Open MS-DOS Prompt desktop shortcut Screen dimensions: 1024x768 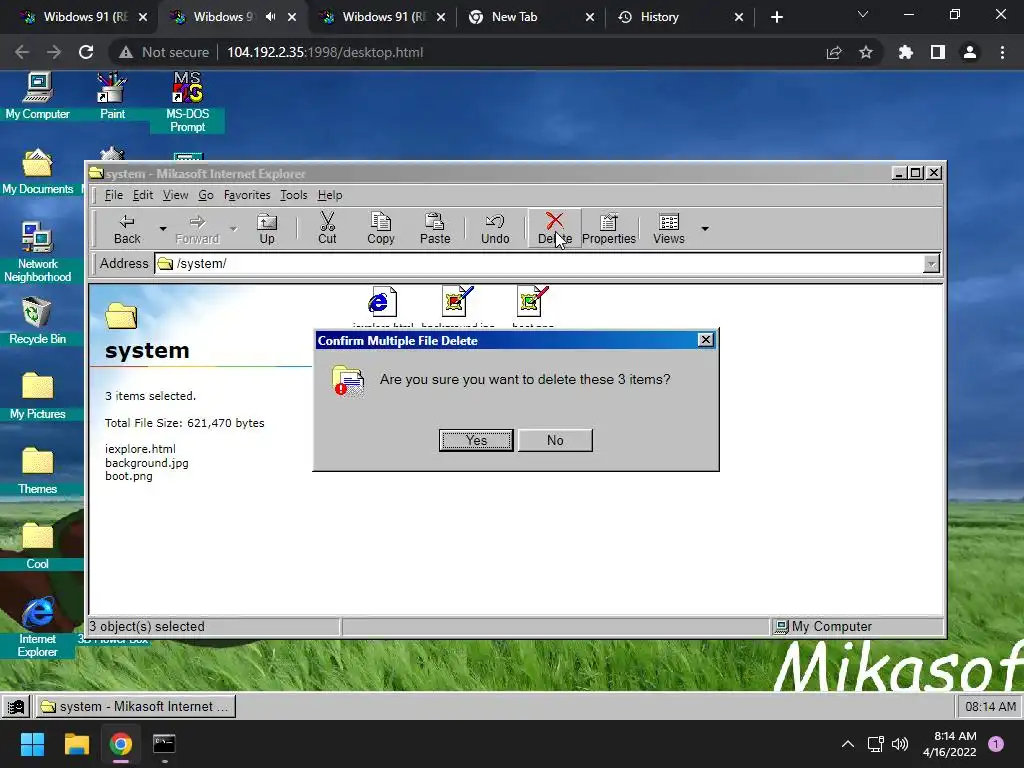pos(187,102)
